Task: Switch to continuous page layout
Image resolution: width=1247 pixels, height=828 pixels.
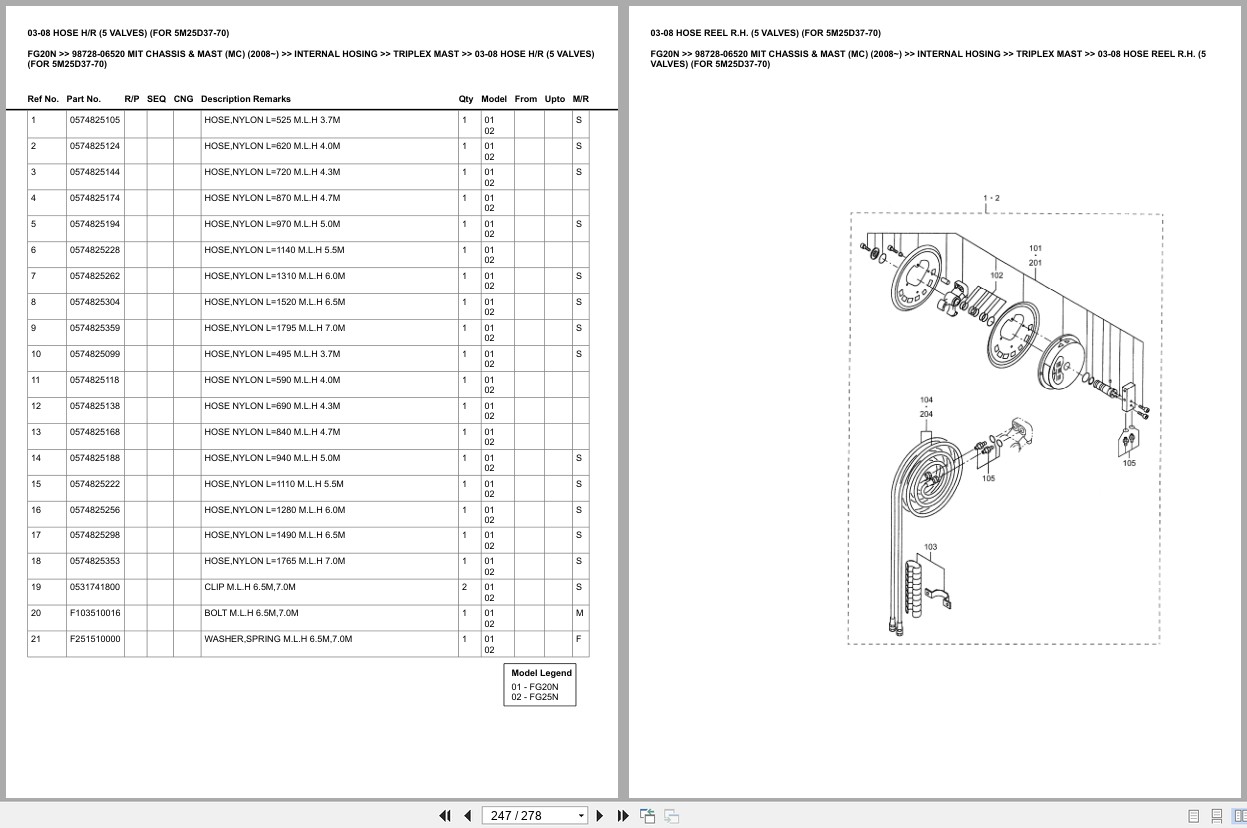Action: 1216,816
